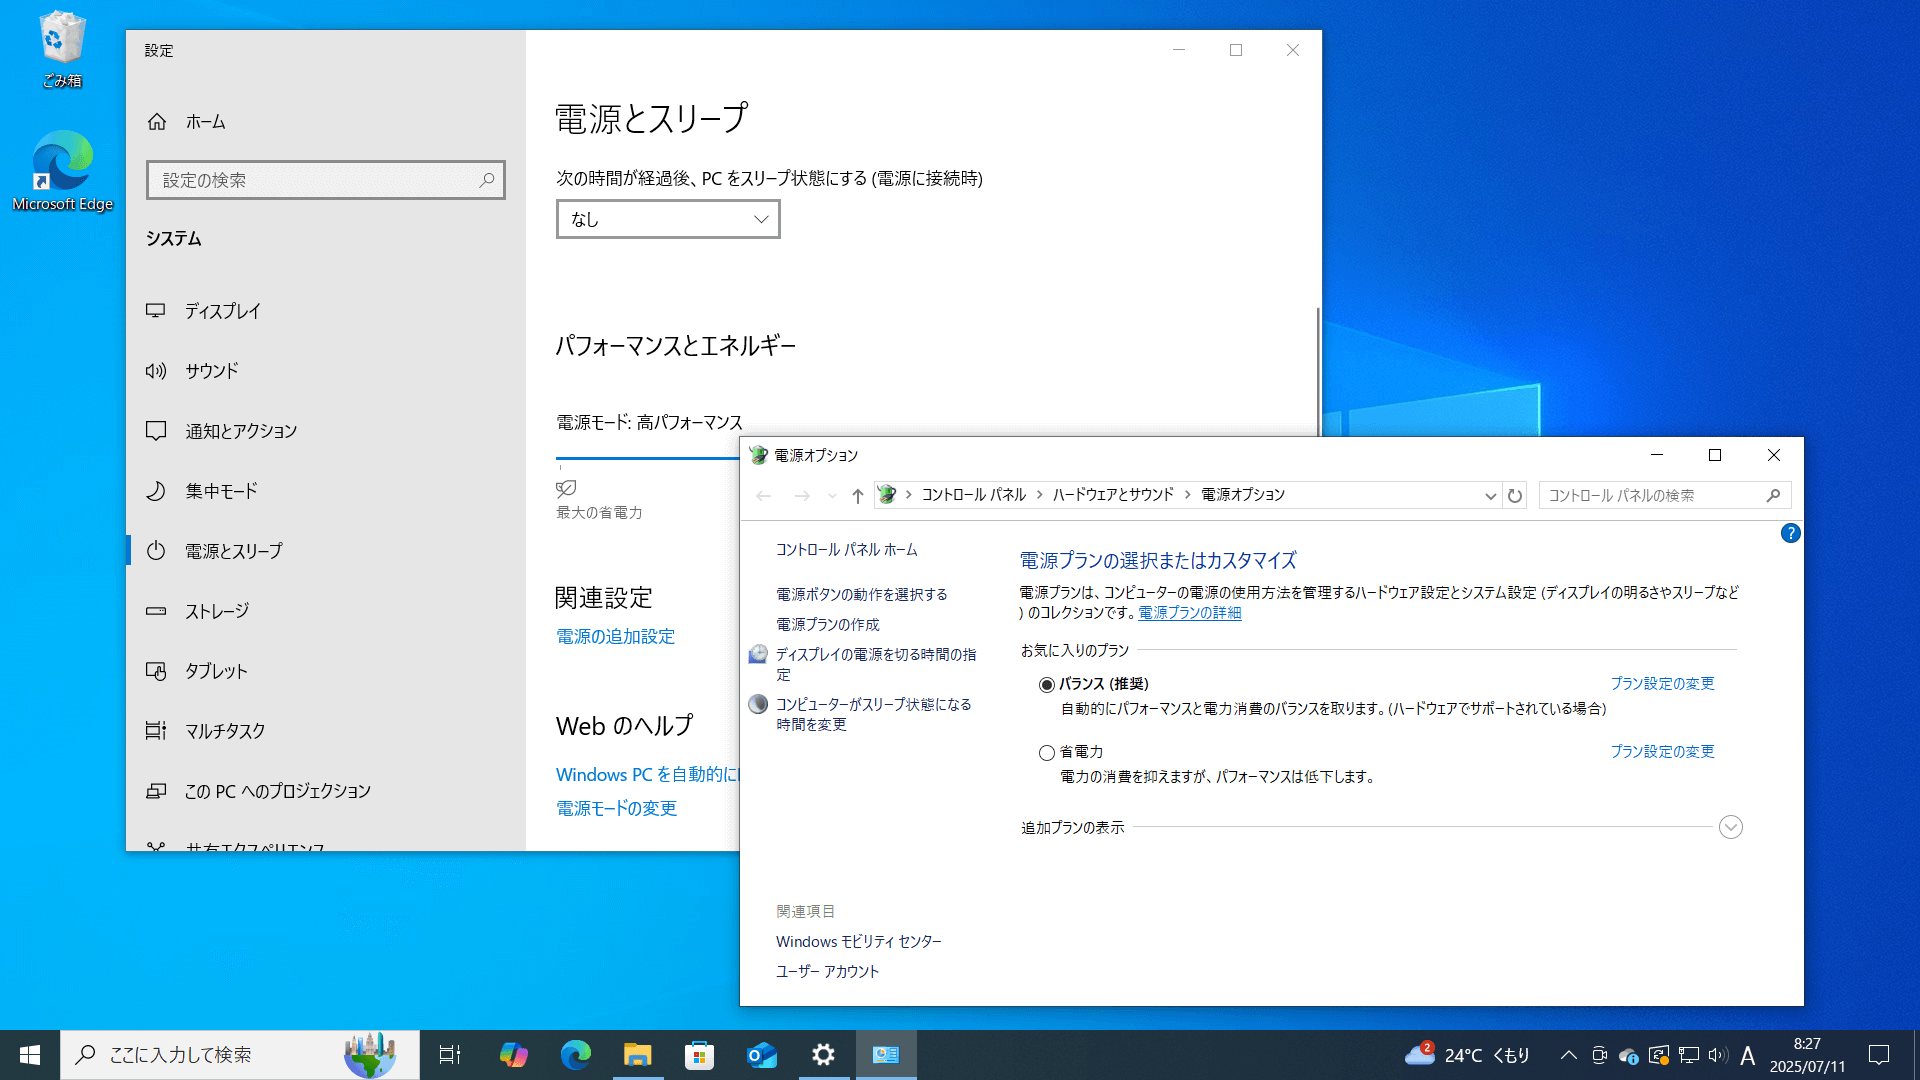Open Outlook from the taskbar
The height and width of the screenshot is (1080, 1920).
point(761,1055)
